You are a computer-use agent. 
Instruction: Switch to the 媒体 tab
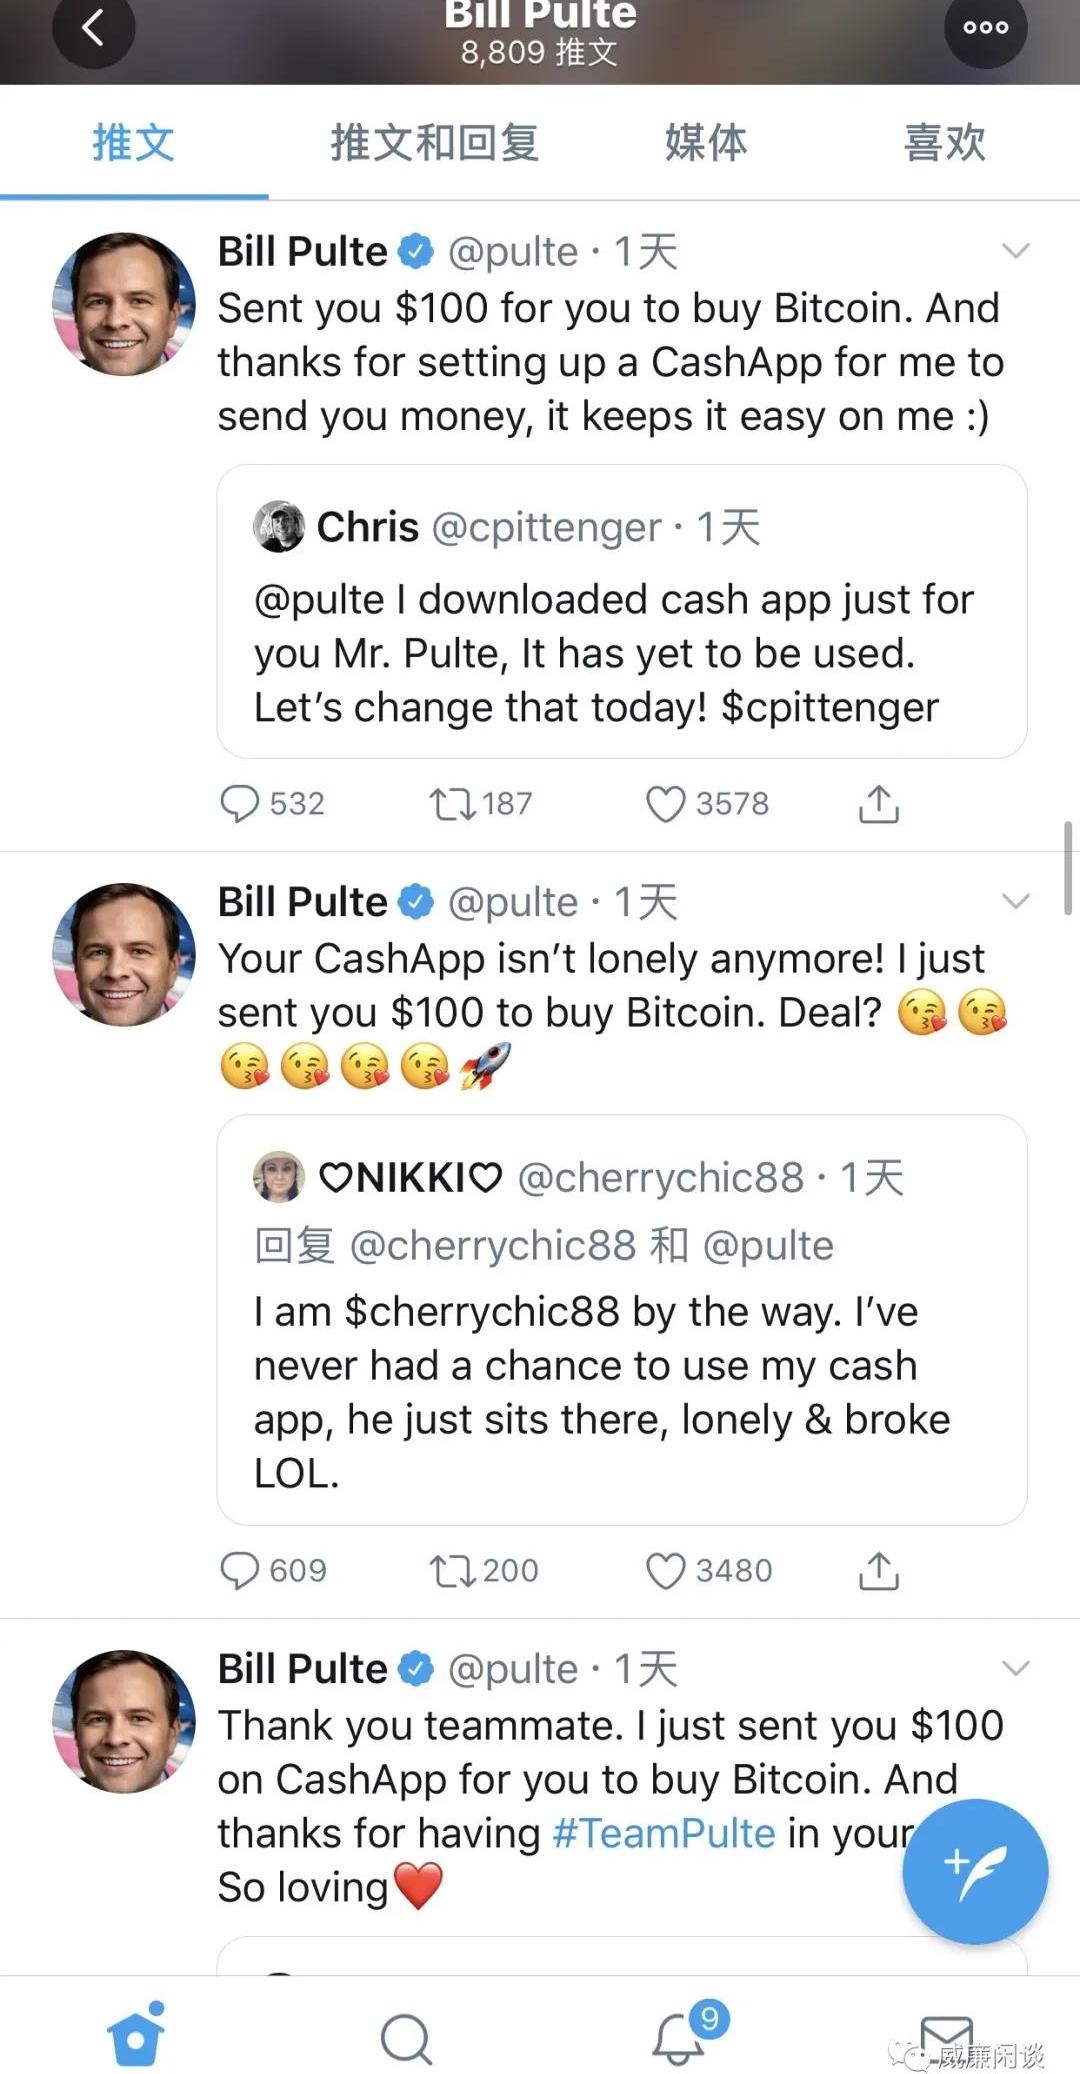706,143
